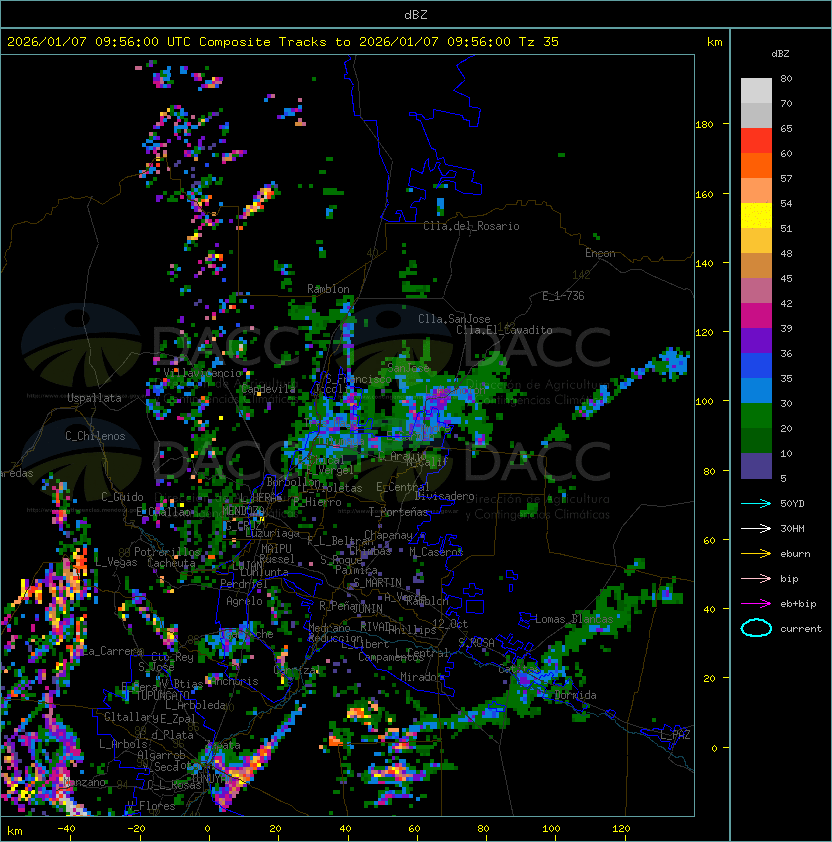Select the purple 36-39 dBZ swatch
The width and height of the screenshot is (832, 842).
(756, 340)
